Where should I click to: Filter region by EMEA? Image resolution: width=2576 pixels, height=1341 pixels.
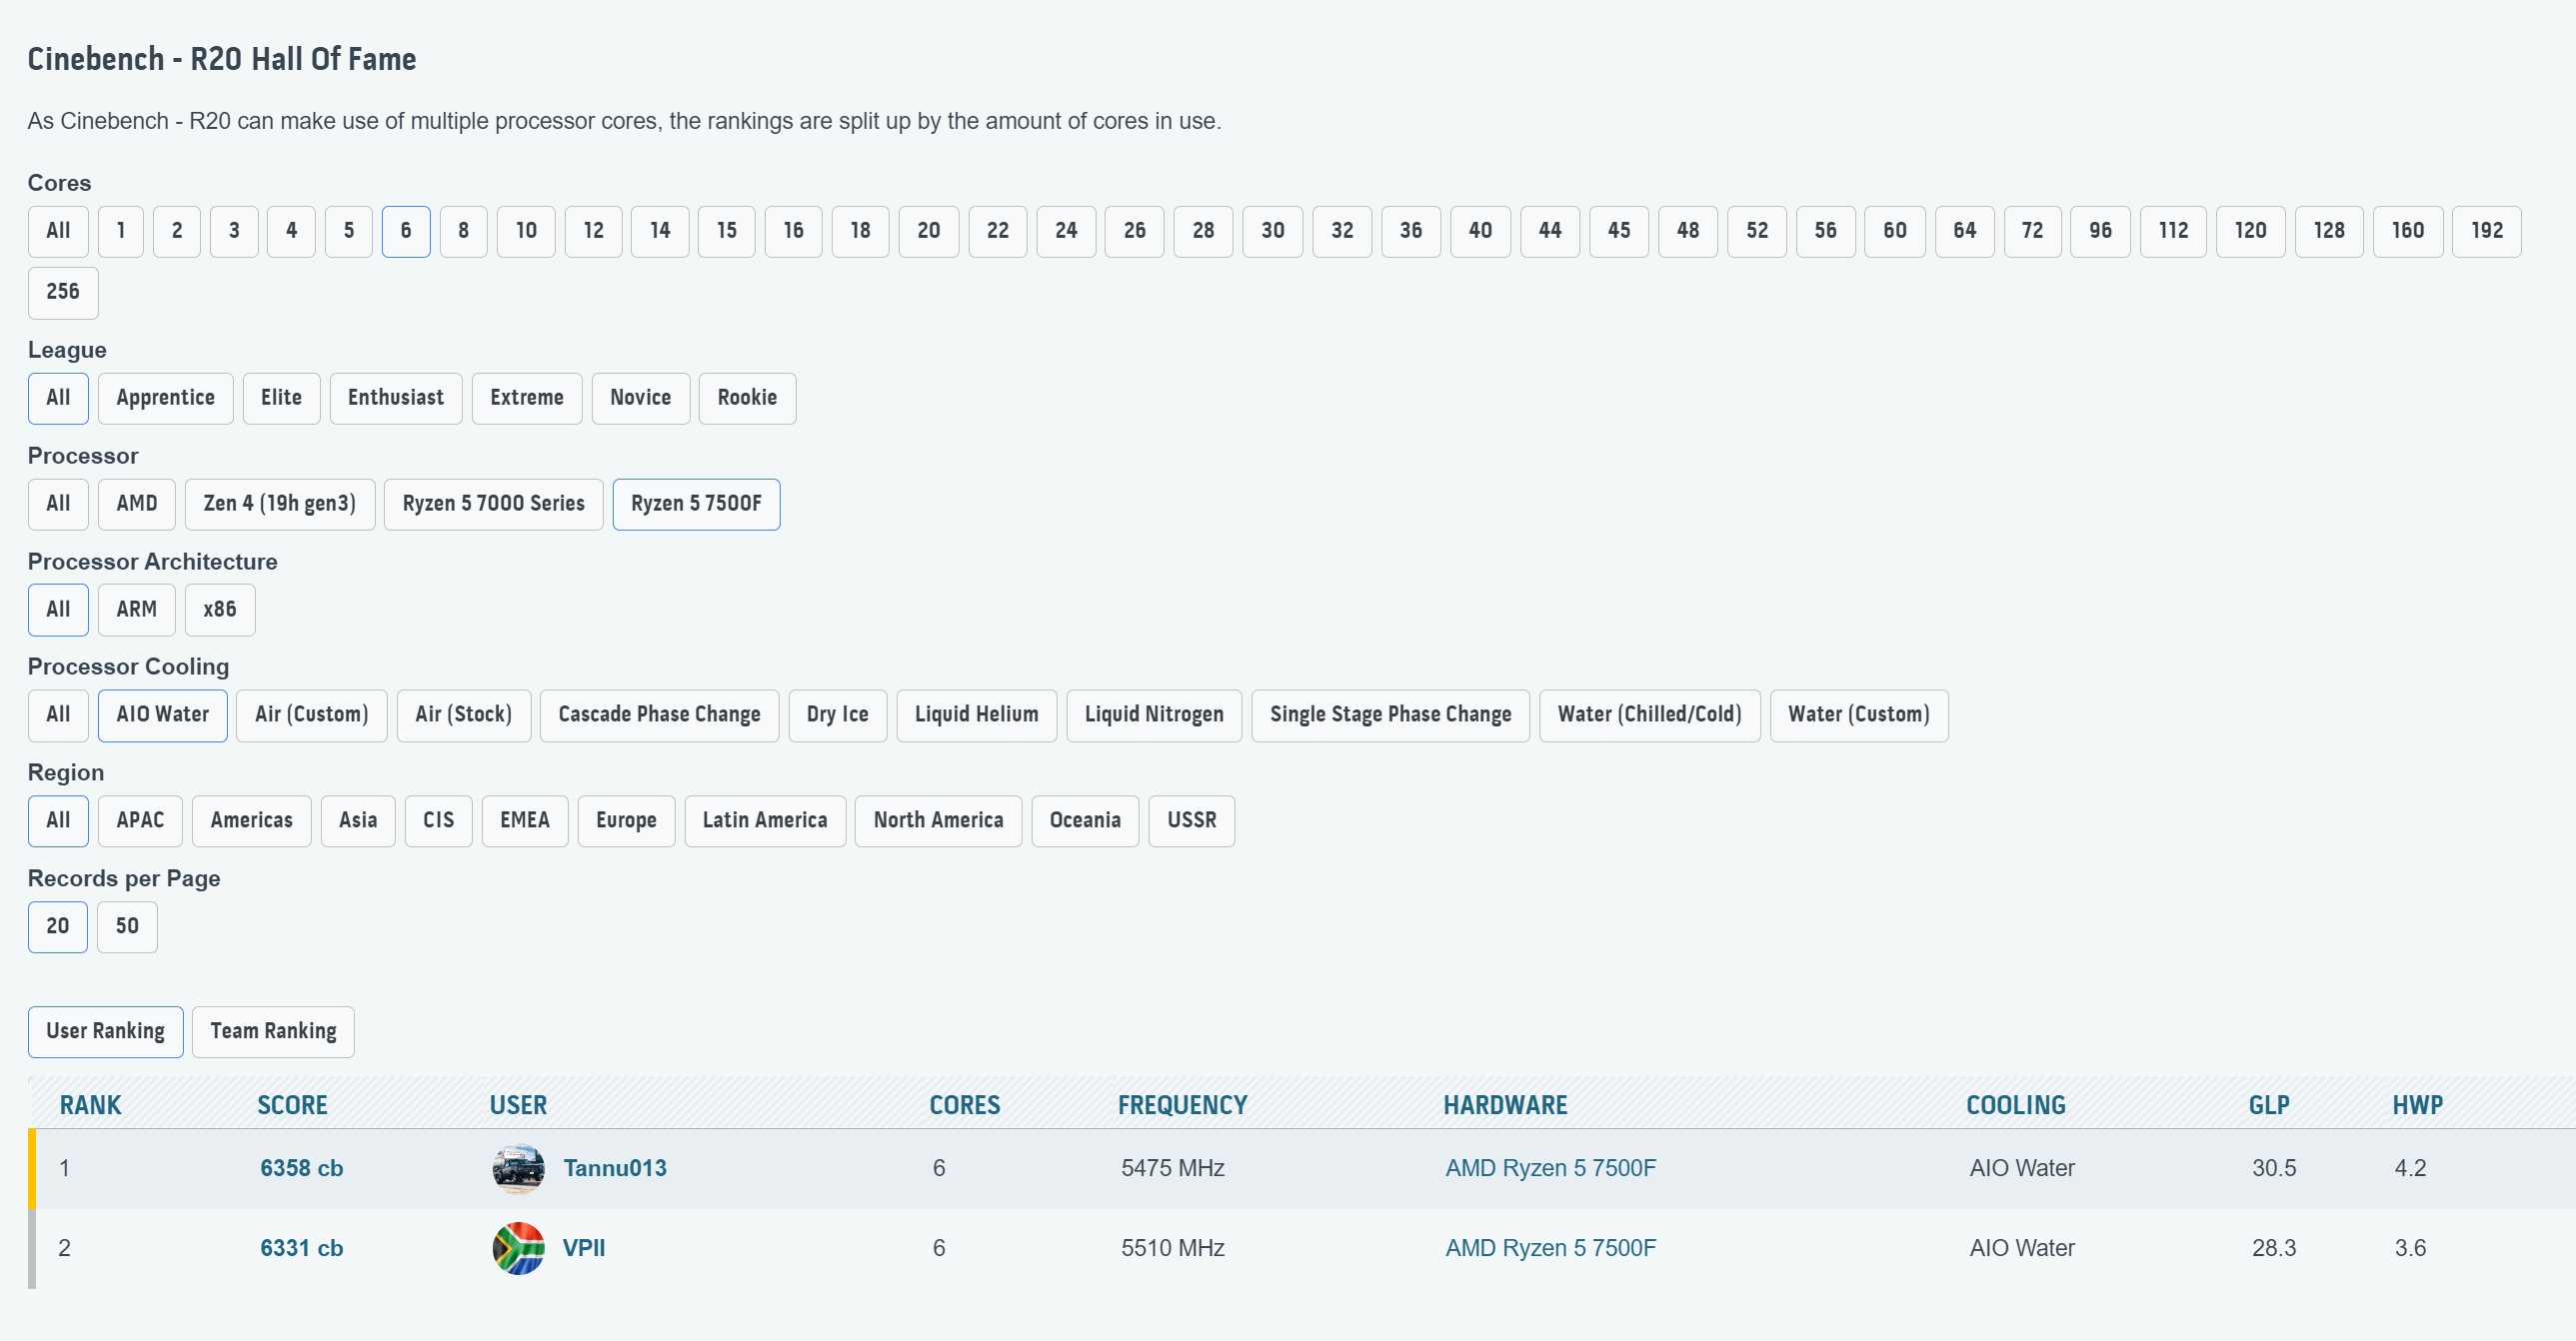point(525,821)
